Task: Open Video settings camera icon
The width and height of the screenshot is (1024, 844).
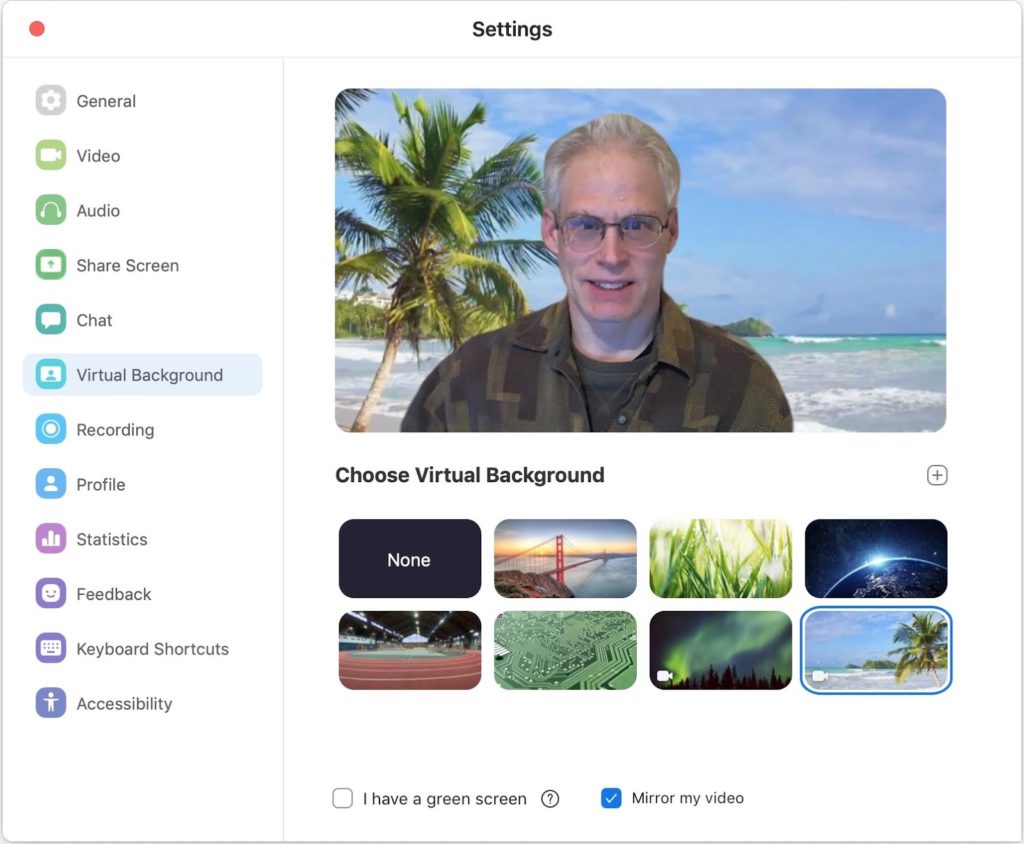Action: tap(50, 156)
